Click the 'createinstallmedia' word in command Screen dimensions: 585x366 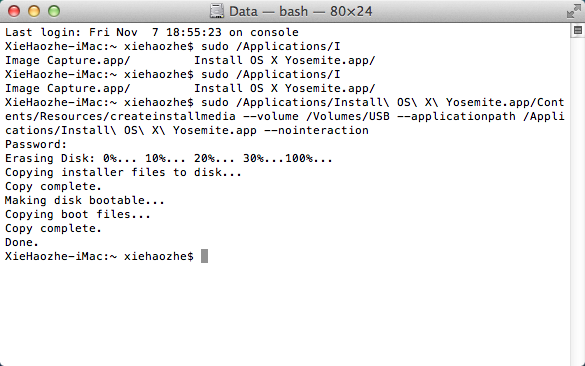172,116
